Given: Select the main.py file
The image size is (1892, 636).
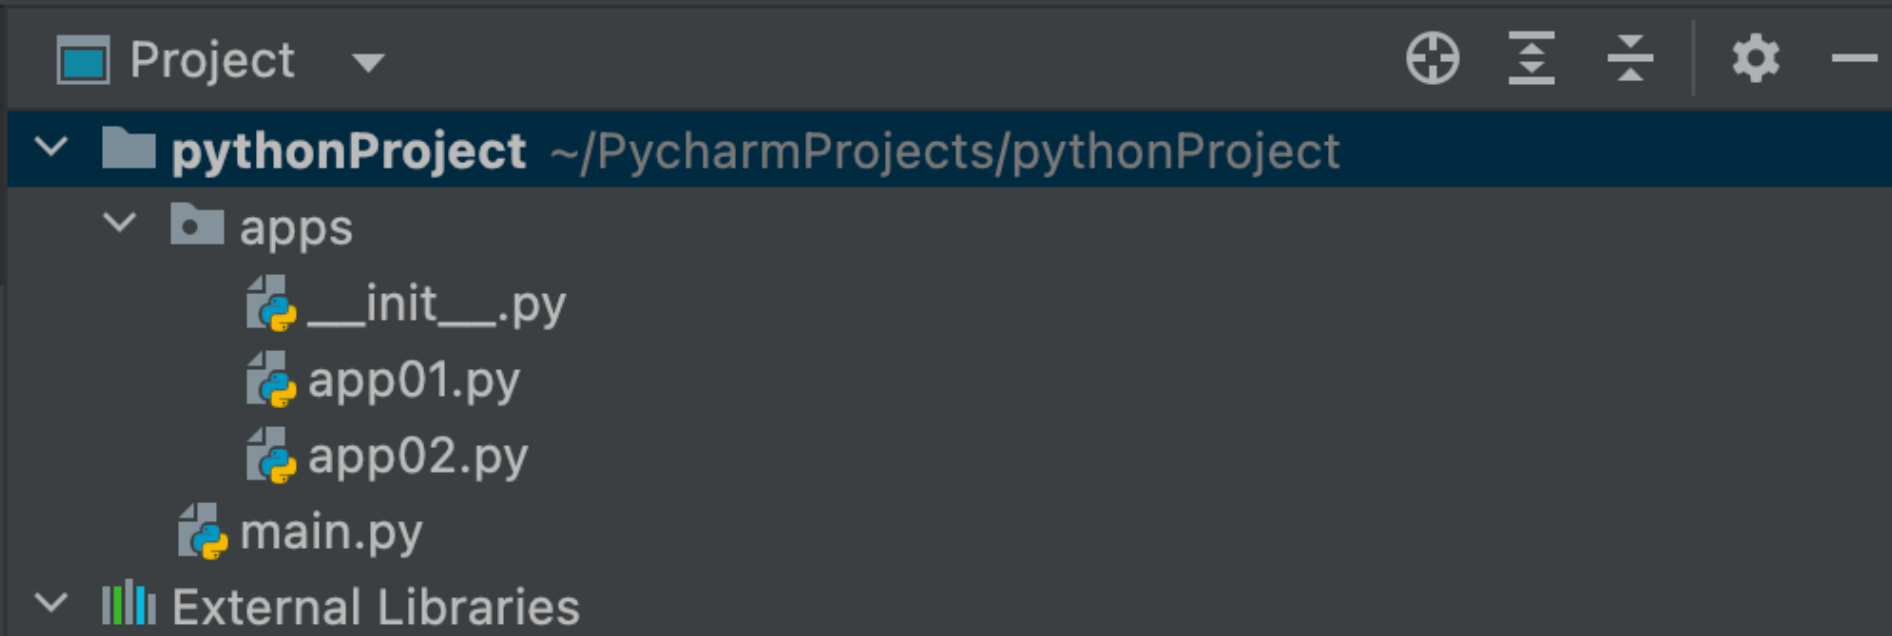Looking at the screenshot, I should point(331,532).
